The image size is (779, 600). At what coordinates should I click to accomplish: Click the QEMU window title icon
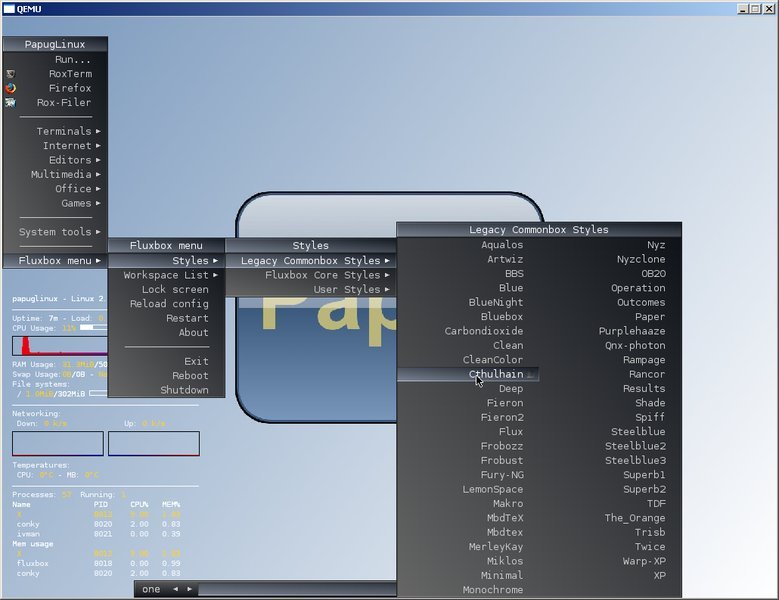click(x=9, y=9)
